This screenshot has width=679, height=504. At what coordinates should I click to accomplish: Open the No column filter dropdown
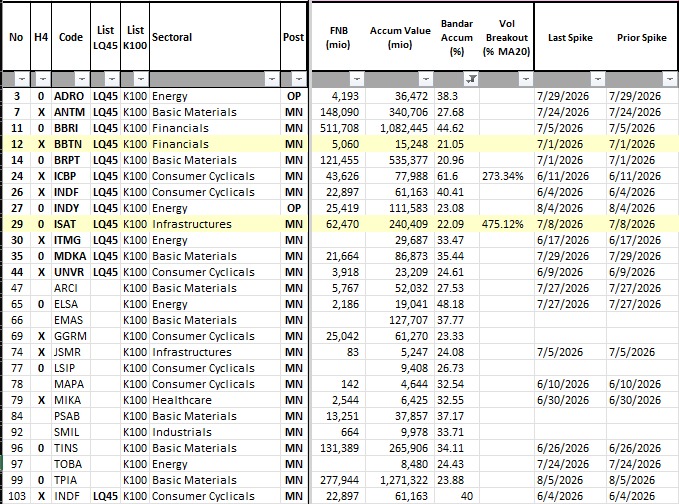point(22,79)
